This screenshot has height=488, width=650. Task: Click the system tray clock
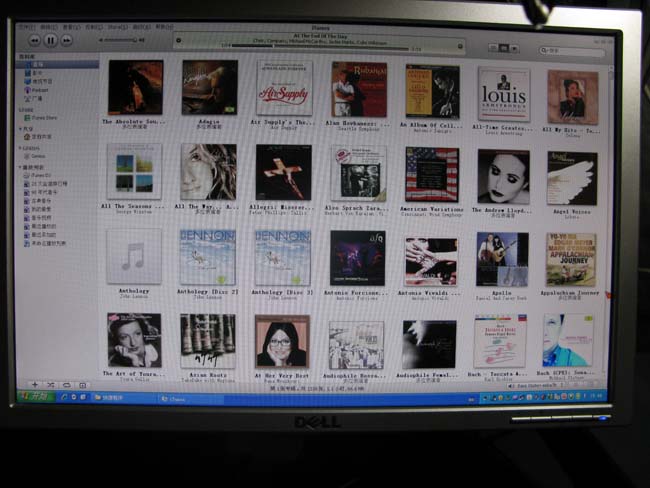coord(597,397)
